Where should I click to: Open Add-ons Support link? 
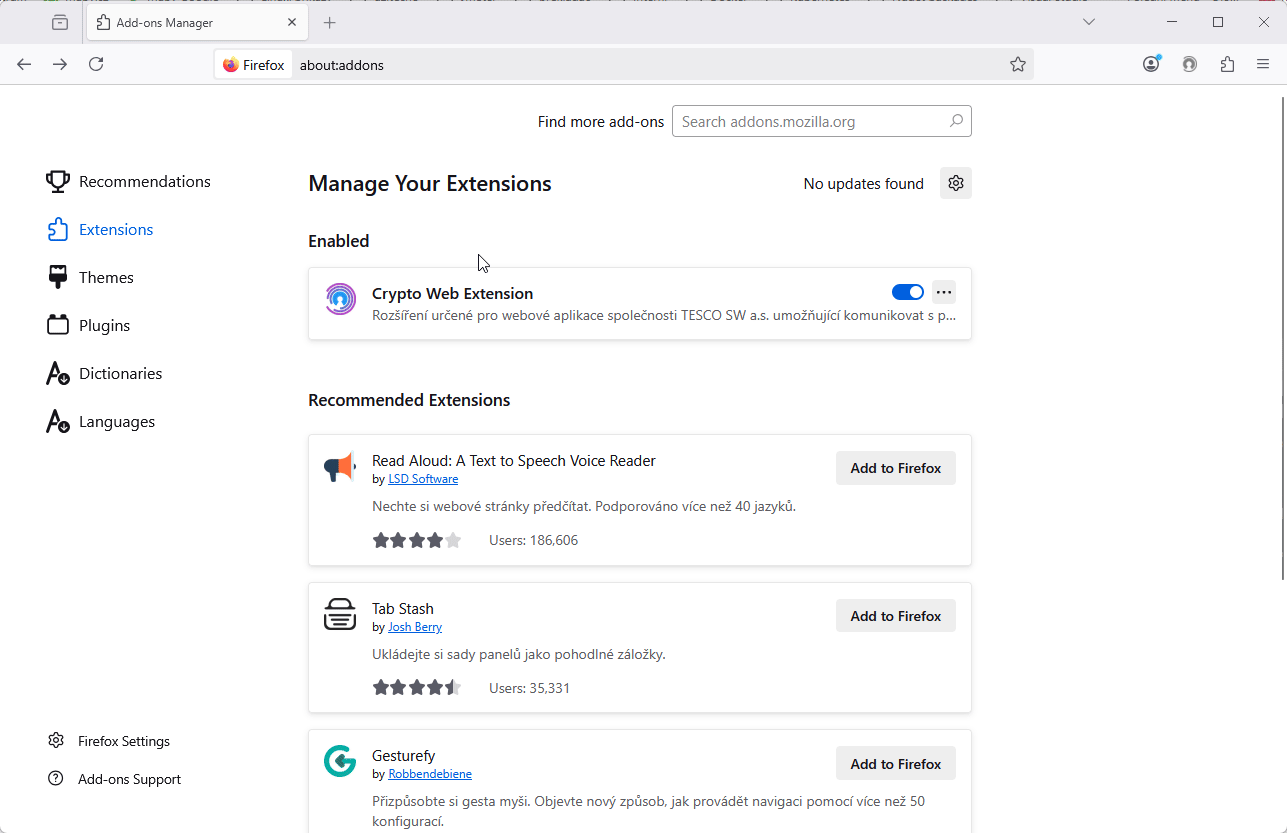[114, 779]
